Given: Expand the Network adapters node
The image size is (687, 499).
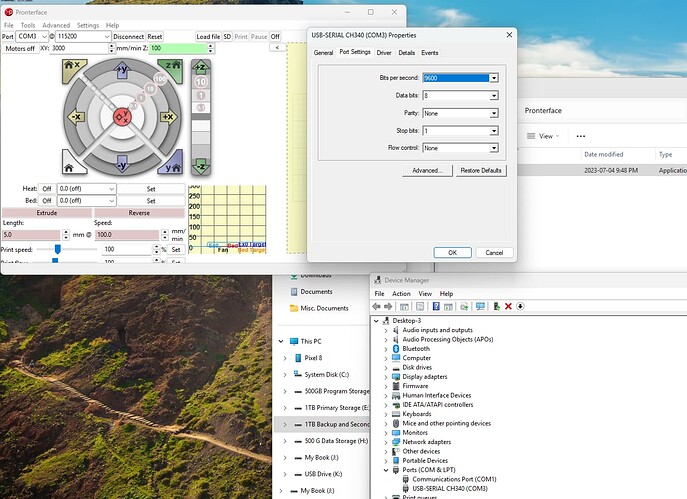Looking at the screenshot, I should [x=386, y=442].
